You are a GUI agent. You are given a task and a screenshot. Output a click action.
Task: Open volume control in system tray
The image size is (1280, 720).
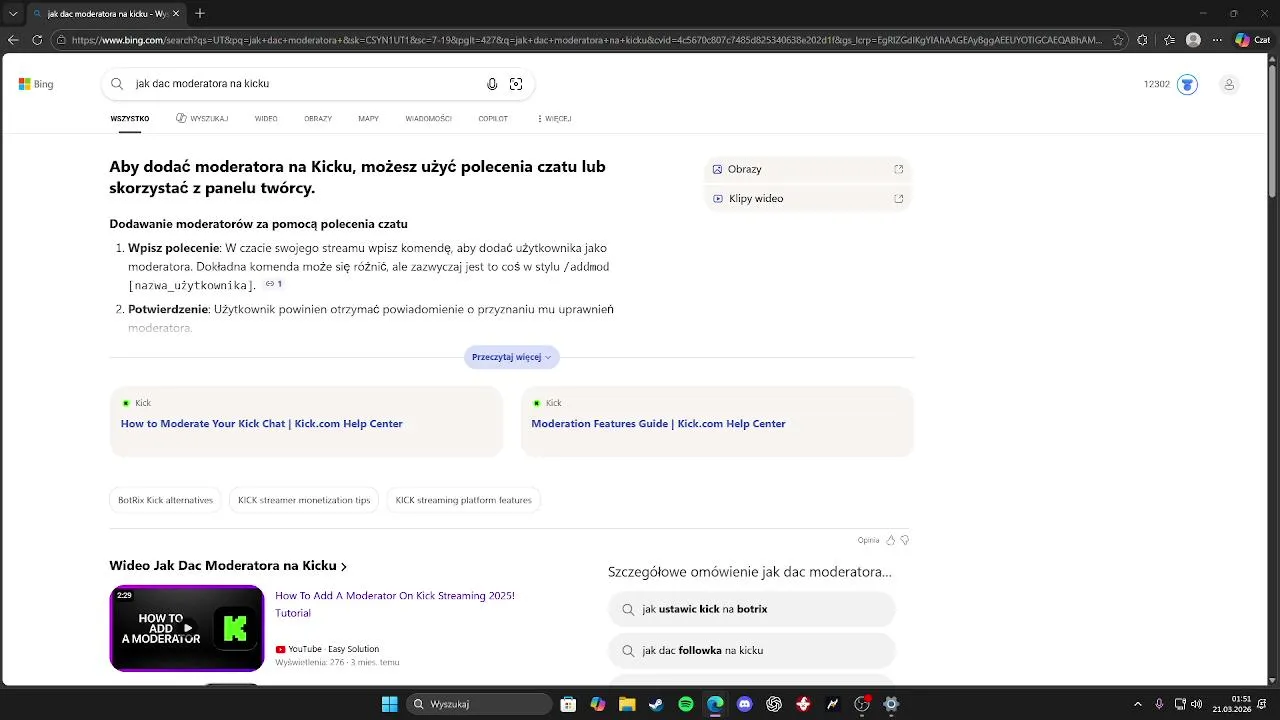[x=1197, y=704]
